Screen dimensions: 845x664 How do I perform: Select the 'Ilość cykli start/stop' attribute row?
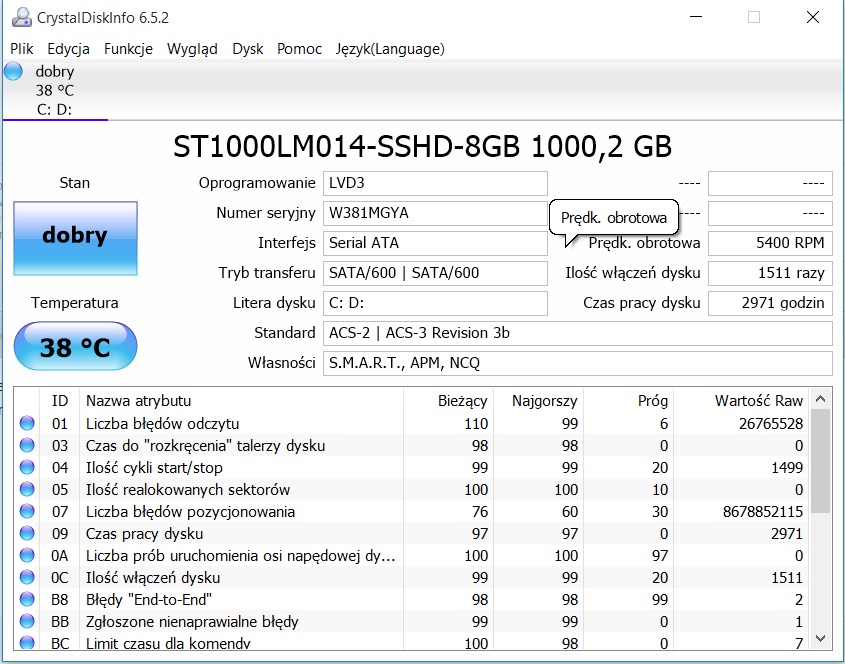click(x=411, y=468)
